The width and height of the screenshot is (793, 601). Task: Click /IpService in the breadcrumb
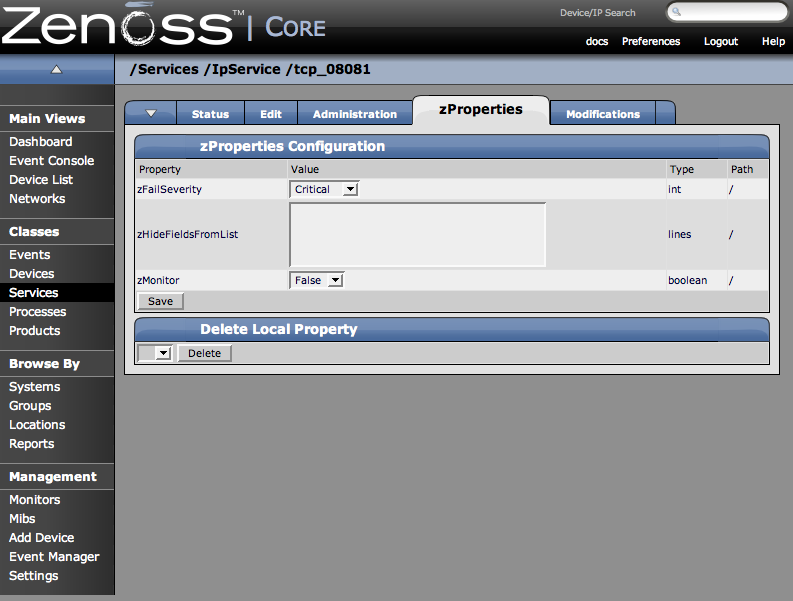pyautogui.click(x=242, y=69)
